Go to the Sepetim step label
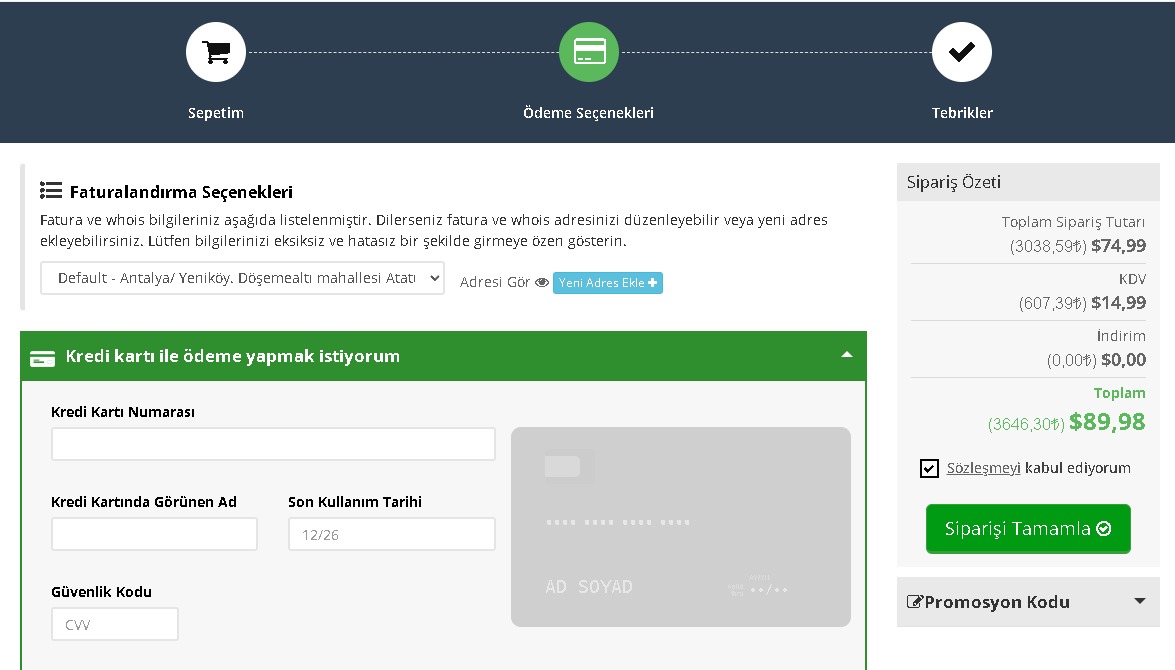The height and width of the screenshot is (670, 1175). [x=216, y=113]
